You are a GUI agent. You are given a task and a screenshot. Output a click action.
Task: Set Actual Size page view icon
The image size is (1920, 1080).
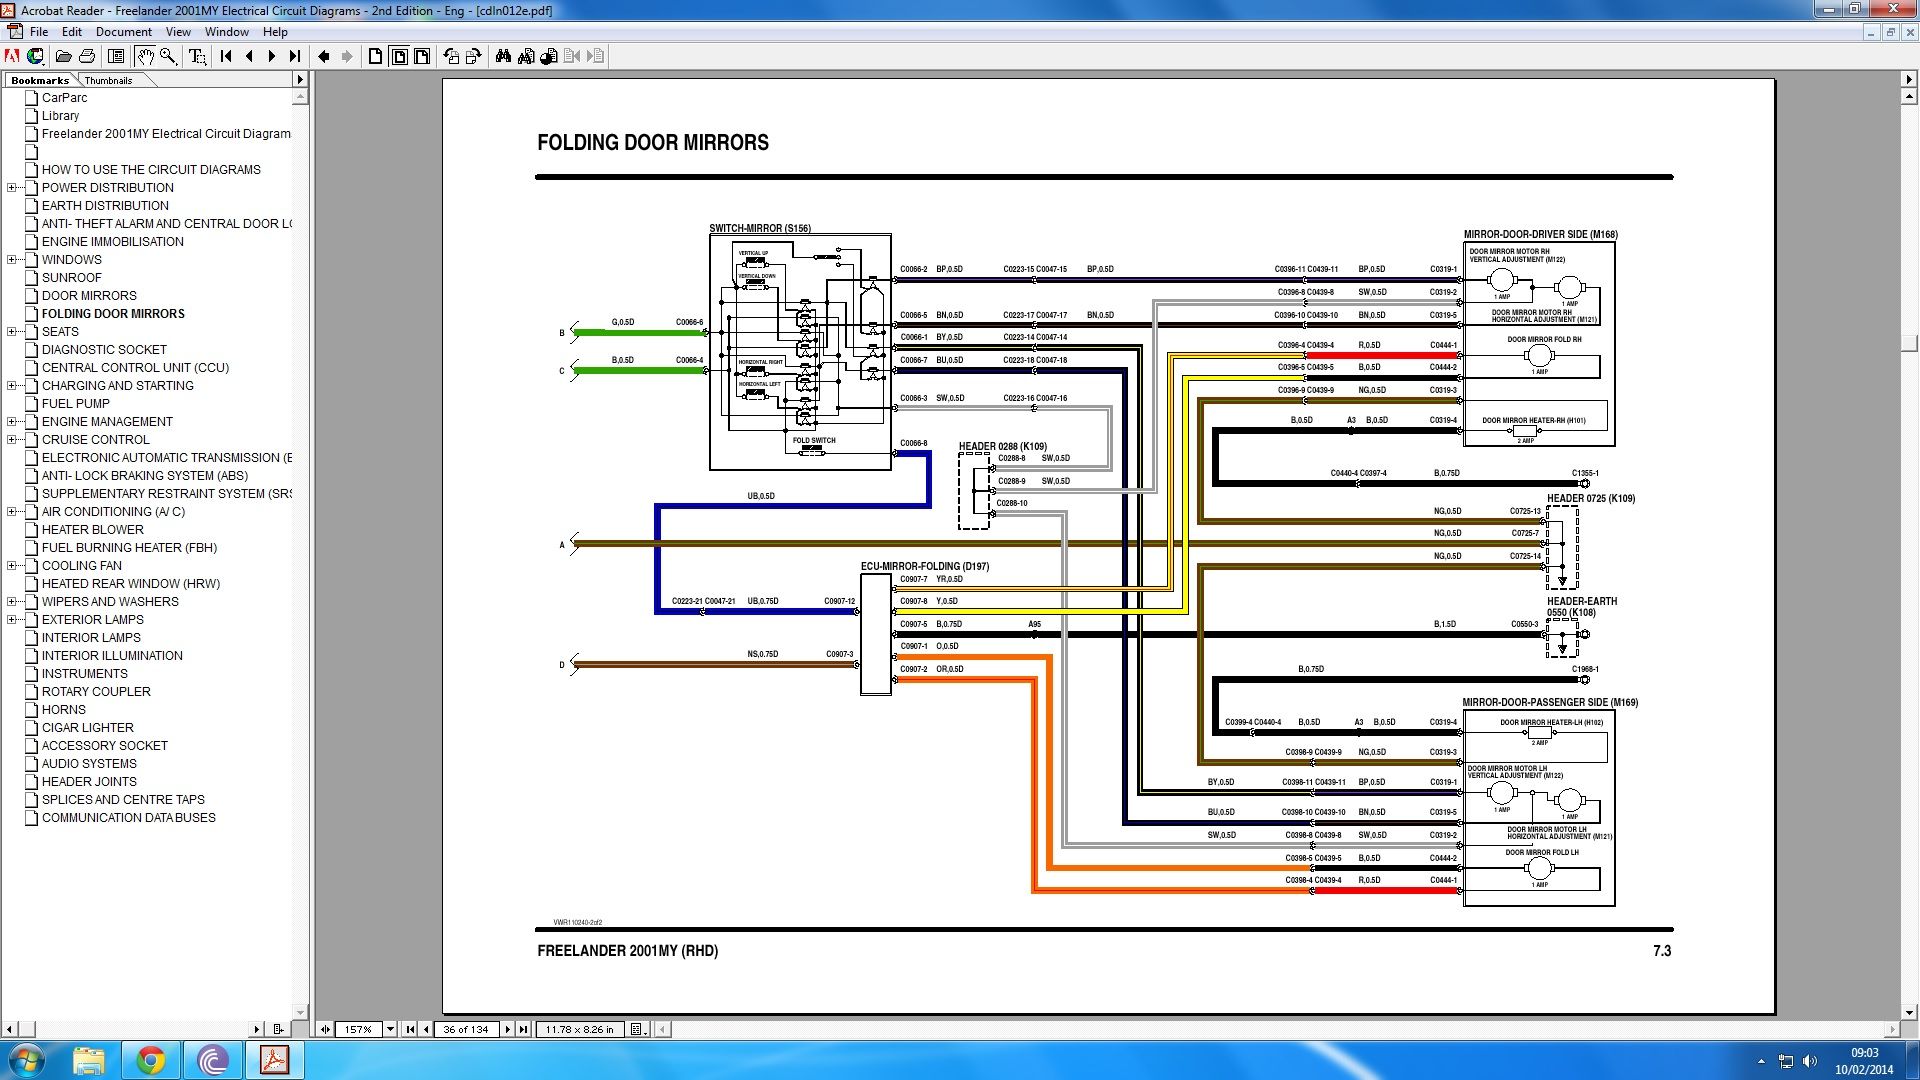(x=375, y=56)
